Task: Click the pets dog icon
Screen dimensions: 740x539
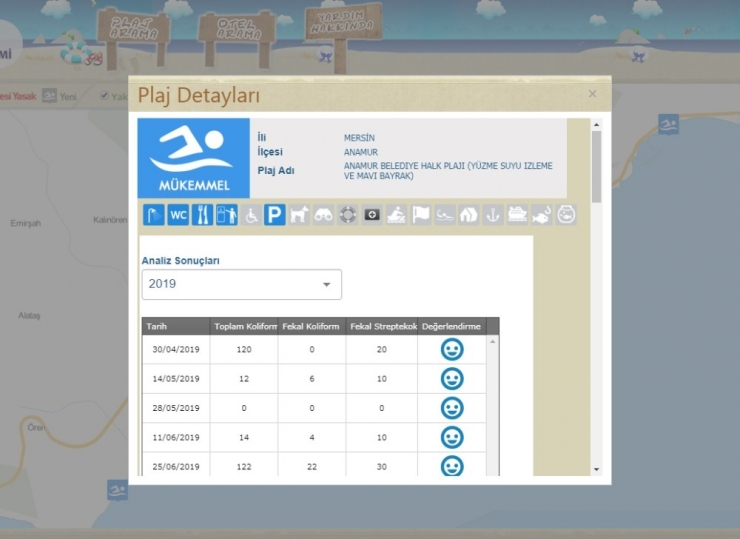Action: click(299, 214)
